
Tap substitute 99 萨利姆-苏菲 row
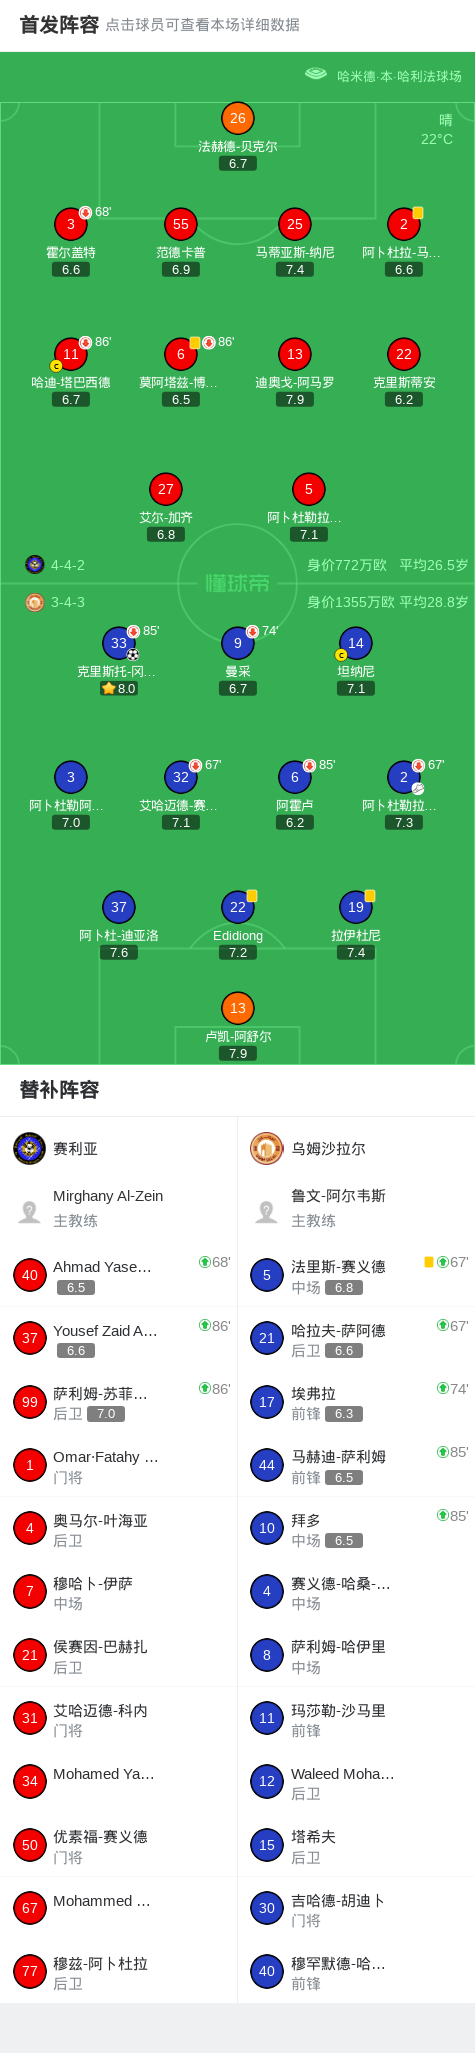coord(119,1402)
